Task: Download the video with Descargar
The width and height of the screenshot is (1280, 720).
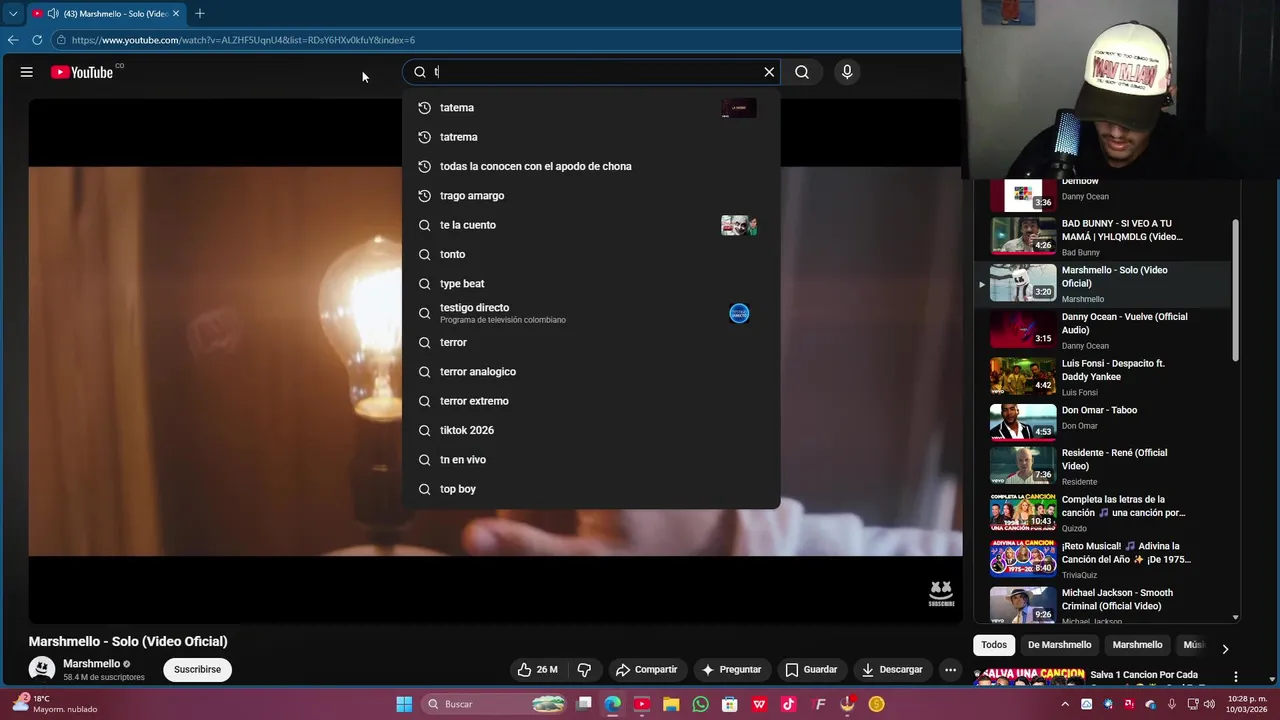Action: click(892, 670)
